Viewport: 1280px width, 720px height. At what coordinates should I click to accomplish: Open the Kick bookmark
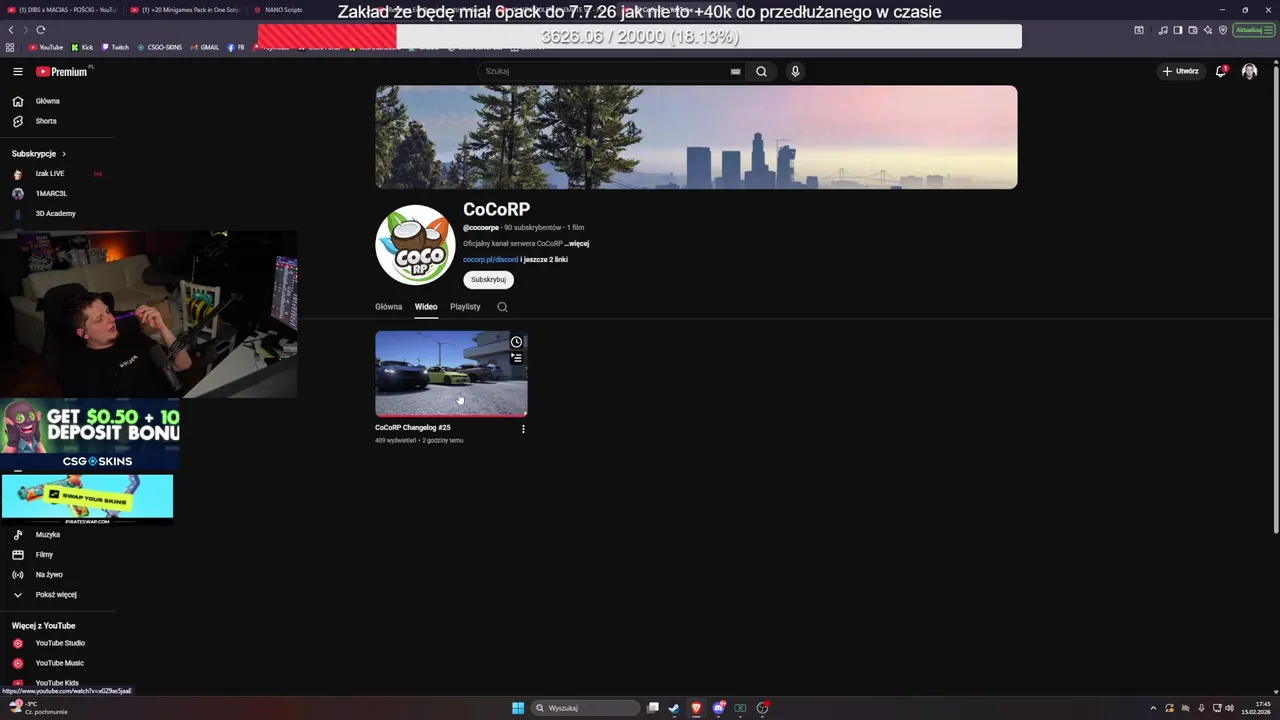coord(83,47)
